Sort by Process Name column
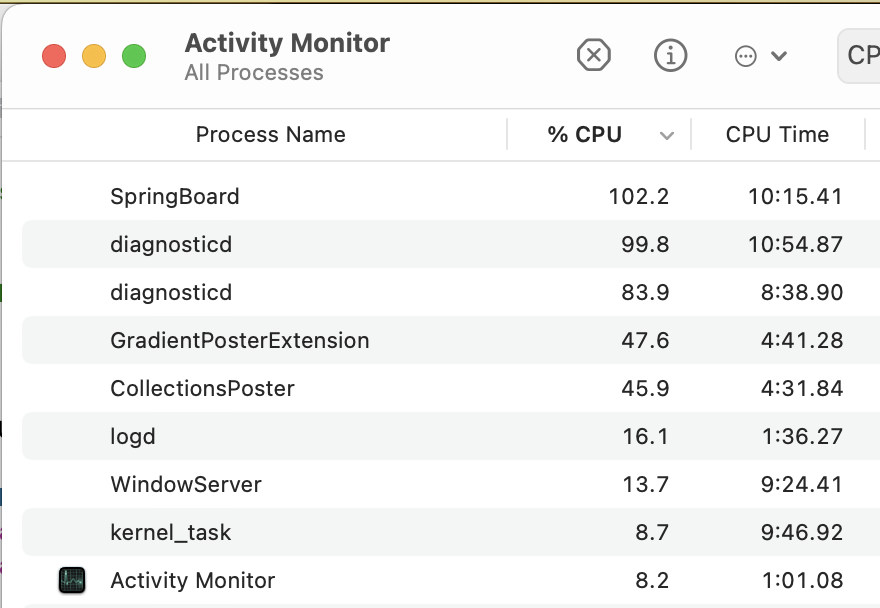This screenshot has width=880, height=608. 270,135
